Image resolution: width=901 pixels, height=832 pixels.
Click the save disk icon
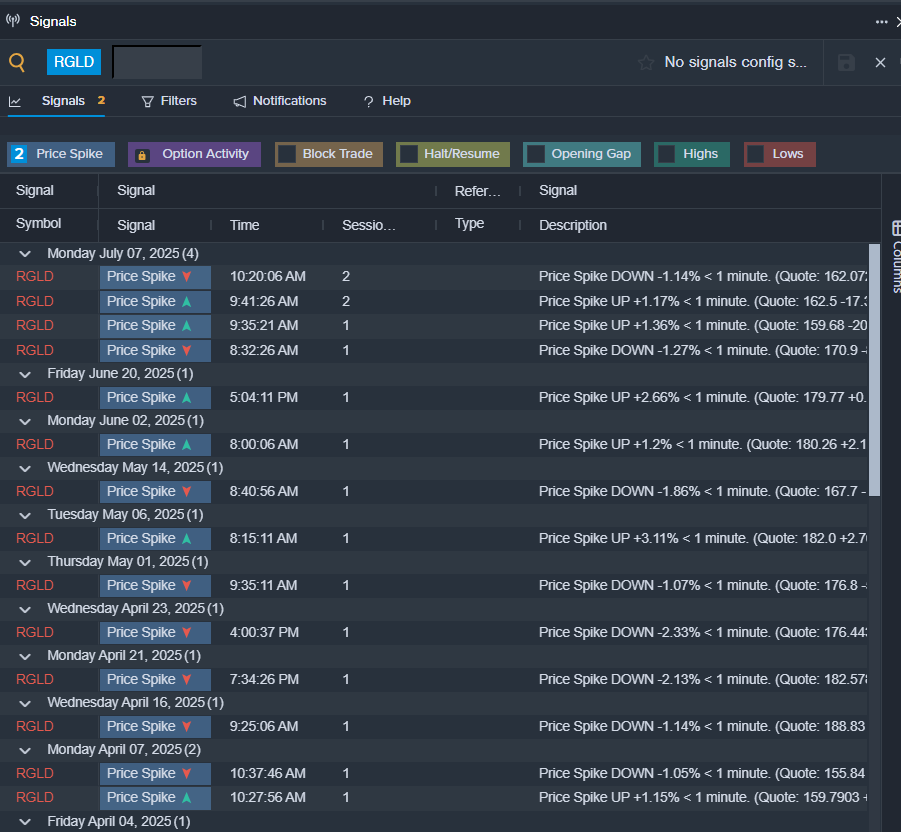[846, 62]
